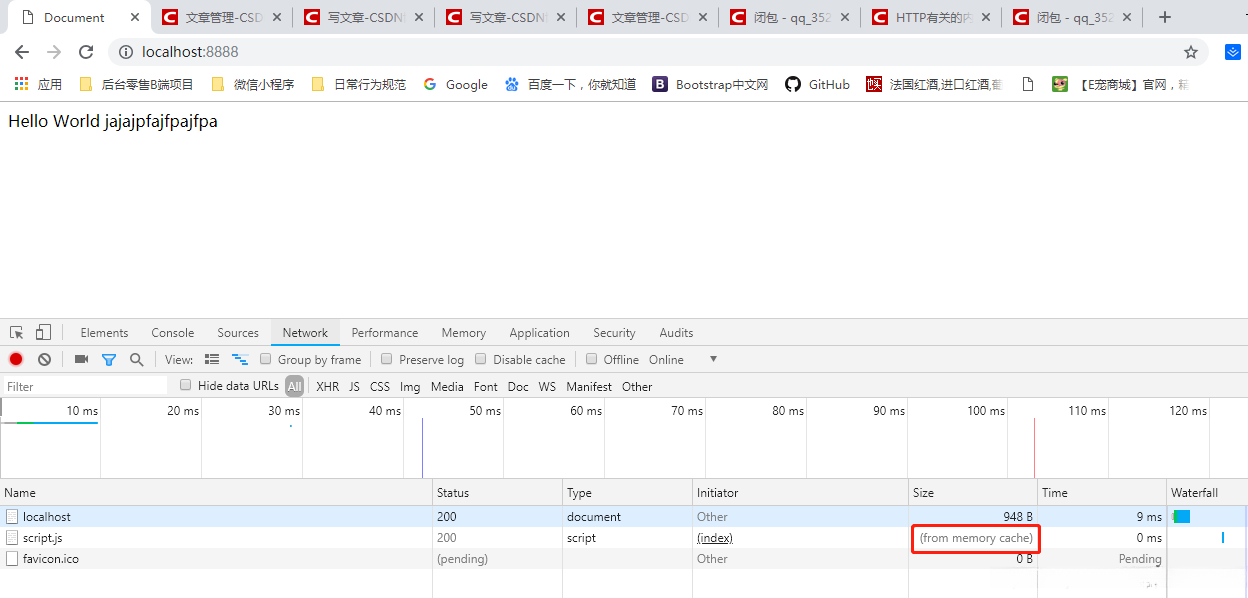This screenshot has height=598, width=1248.
Task: Open the 法国红酒 bookmark
Action: [x=934, y=85]
